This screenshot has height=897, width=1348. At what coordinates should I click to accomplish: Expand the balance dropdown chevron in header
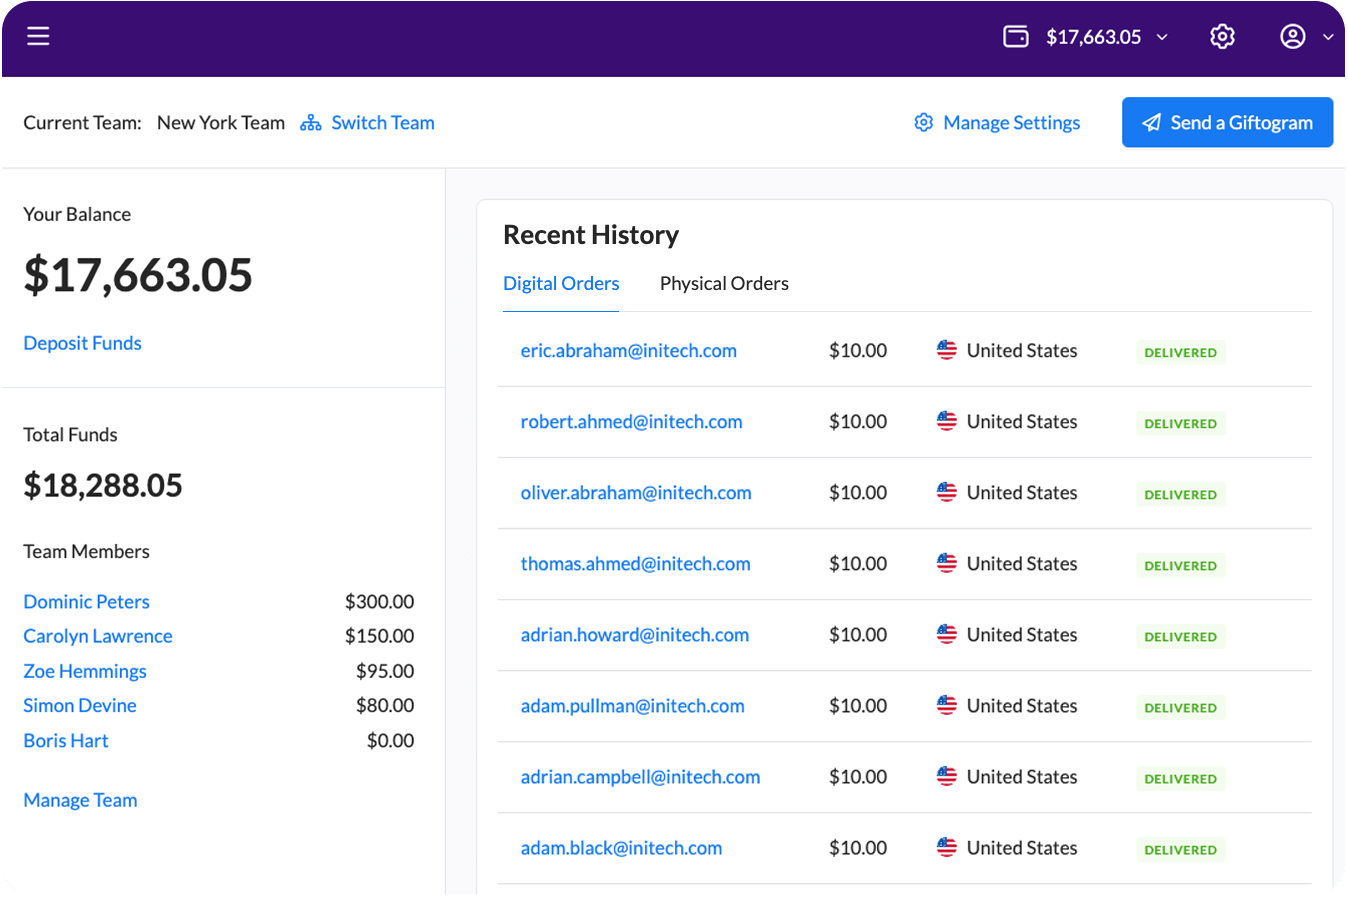[x=1162, y=37]
